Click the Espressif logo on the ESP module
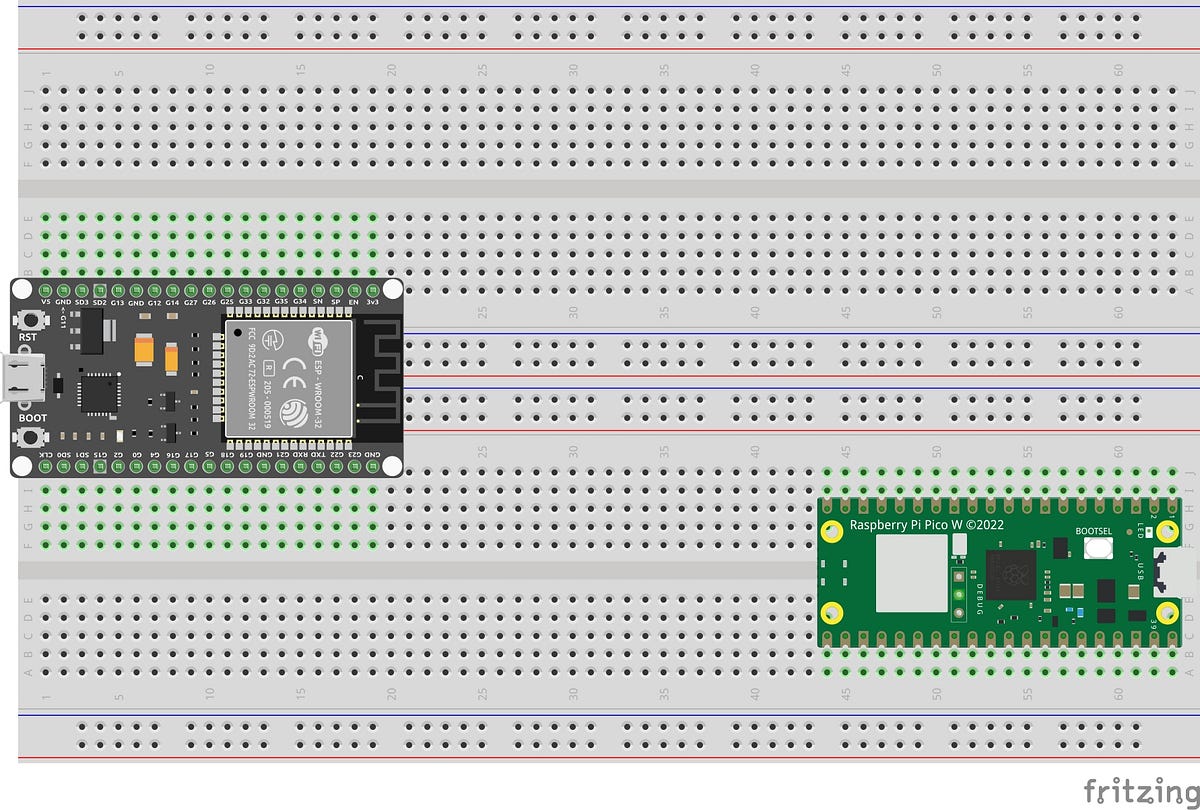The width and height of the screenshot is (1200, 810). pyautogui.click(x=294, y=413)
